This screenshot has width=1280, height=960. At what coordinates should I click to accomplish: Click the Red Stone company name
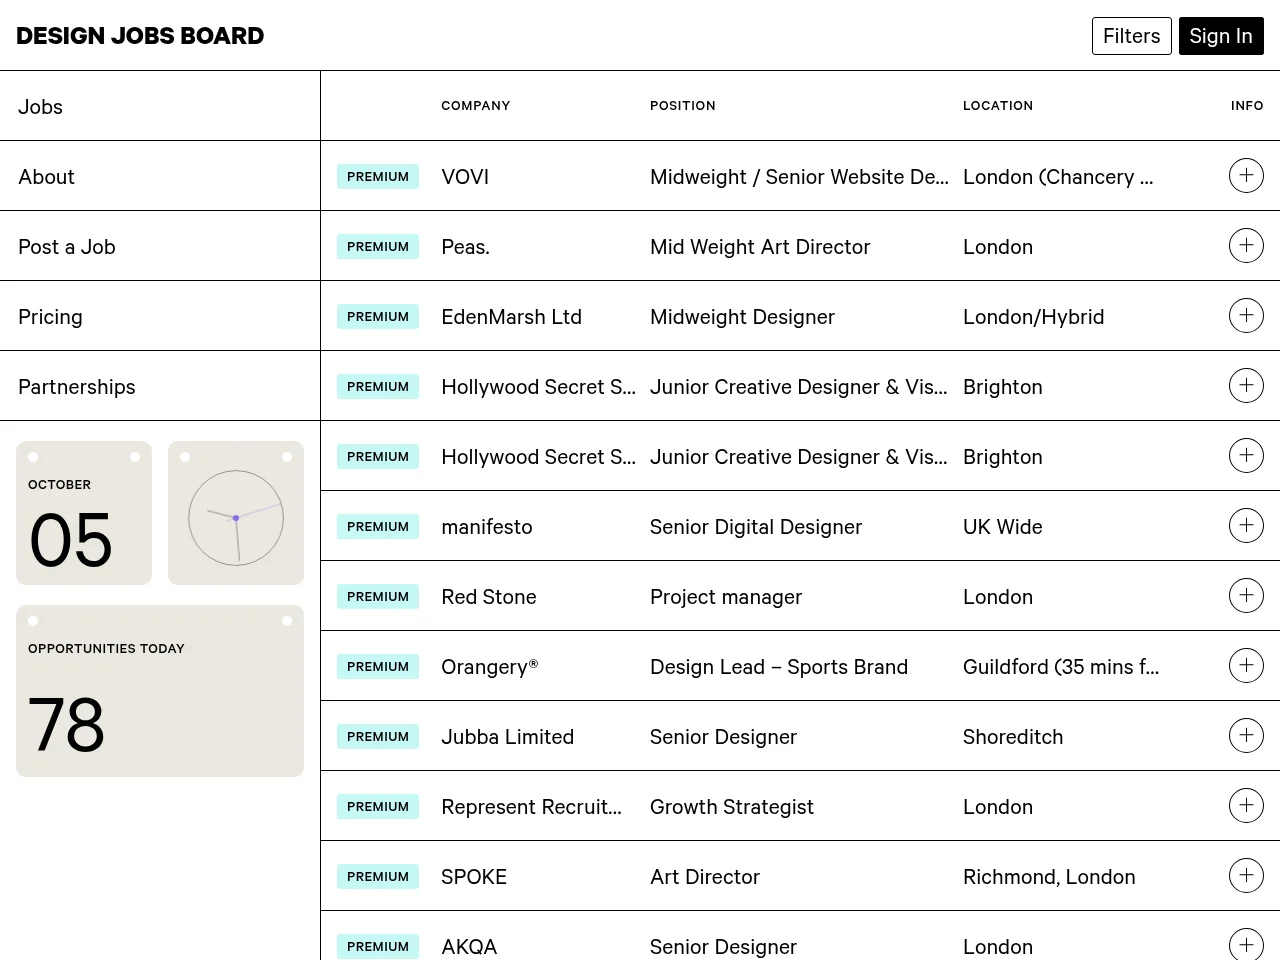coord(488,597)
